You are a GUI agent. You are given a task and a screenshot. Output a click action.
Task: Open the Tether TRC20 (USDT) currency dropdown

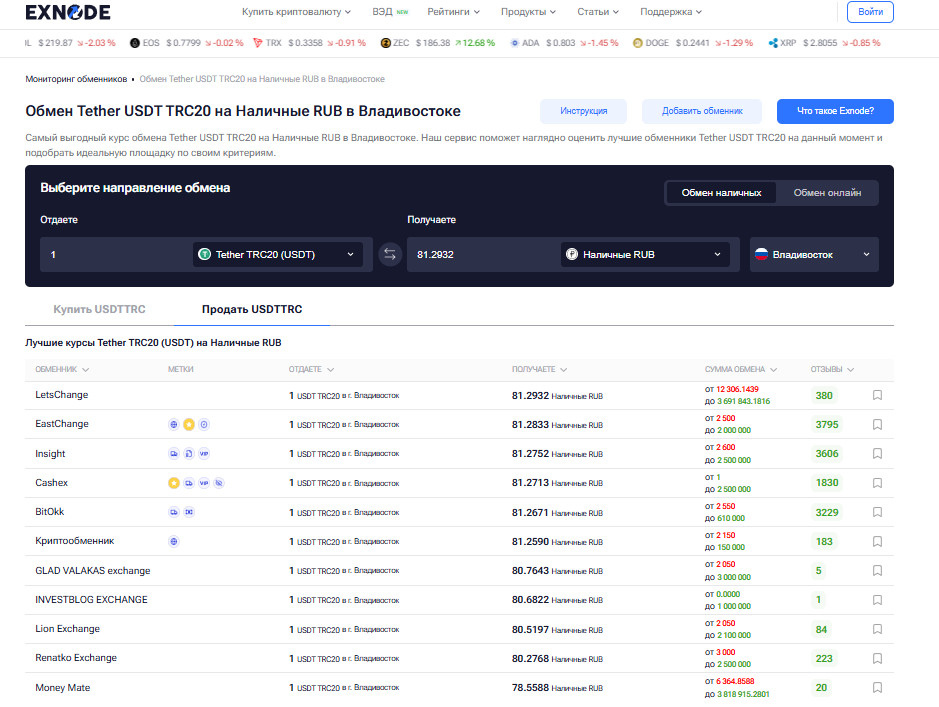tap(277, 255)
